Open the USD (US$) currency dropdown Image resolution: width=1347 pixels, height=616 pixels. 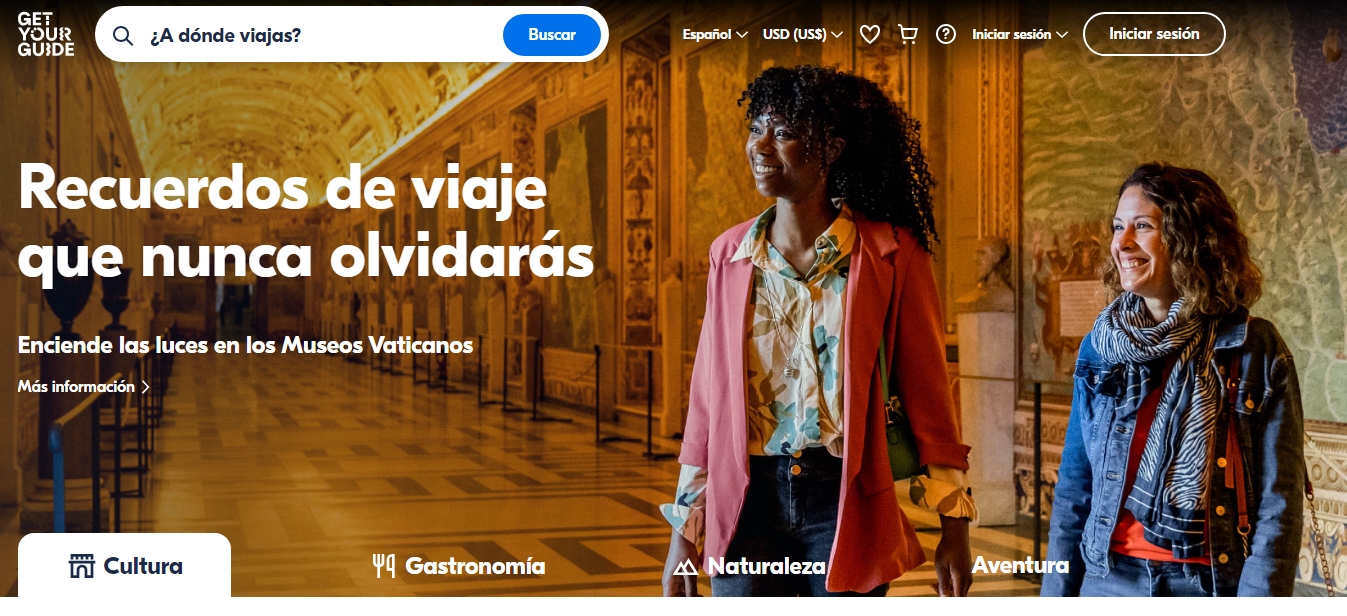[x=803, y=34]
